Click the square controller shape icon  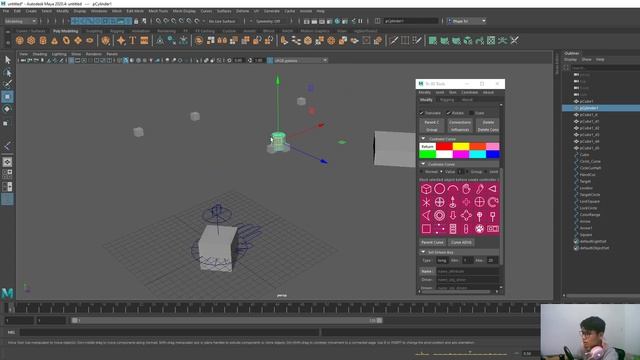426,229
